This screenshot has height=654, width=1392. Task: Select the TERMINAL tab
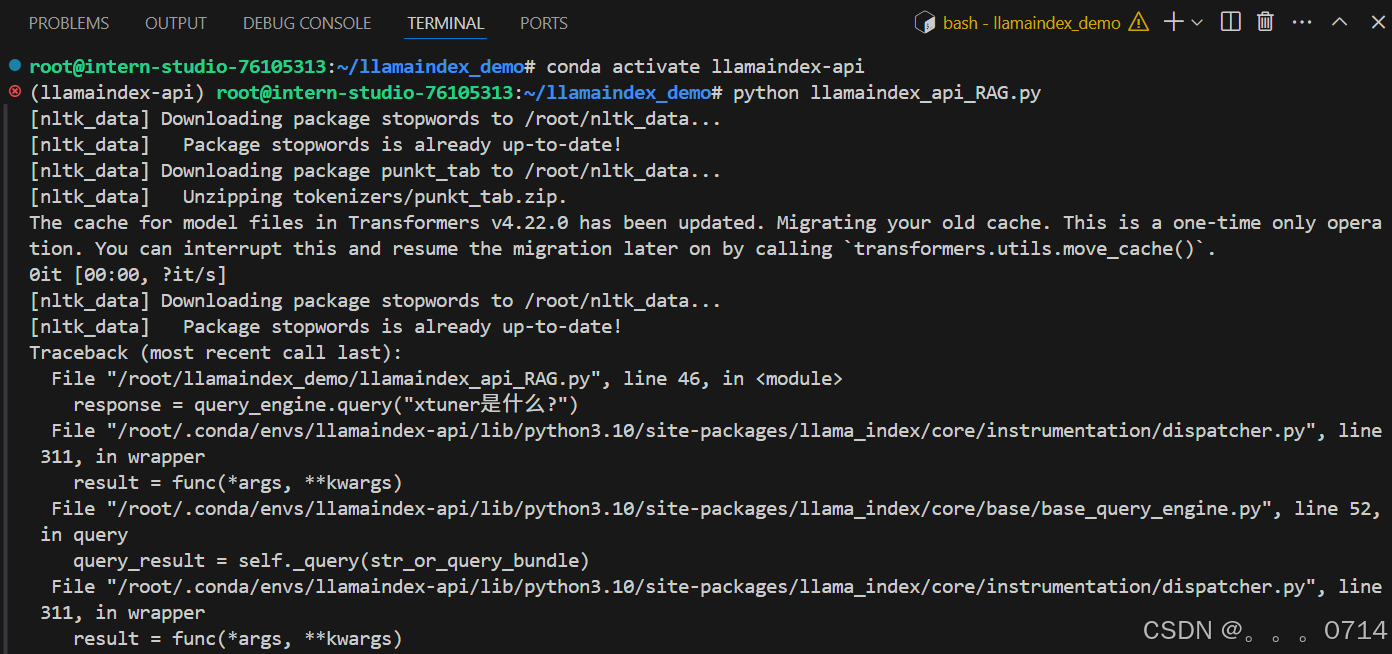[x=446, y=22]
